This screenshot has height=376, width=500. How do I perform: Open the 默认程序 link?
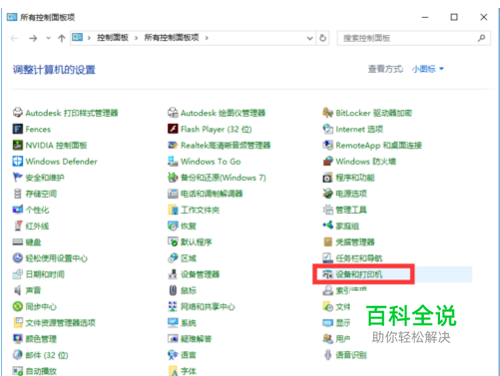pos(196,242)
